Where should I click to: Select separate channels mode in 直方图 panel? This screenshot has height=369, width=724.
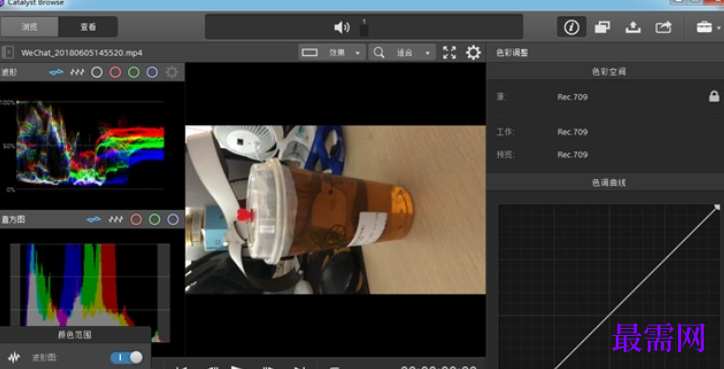(115, 219)
